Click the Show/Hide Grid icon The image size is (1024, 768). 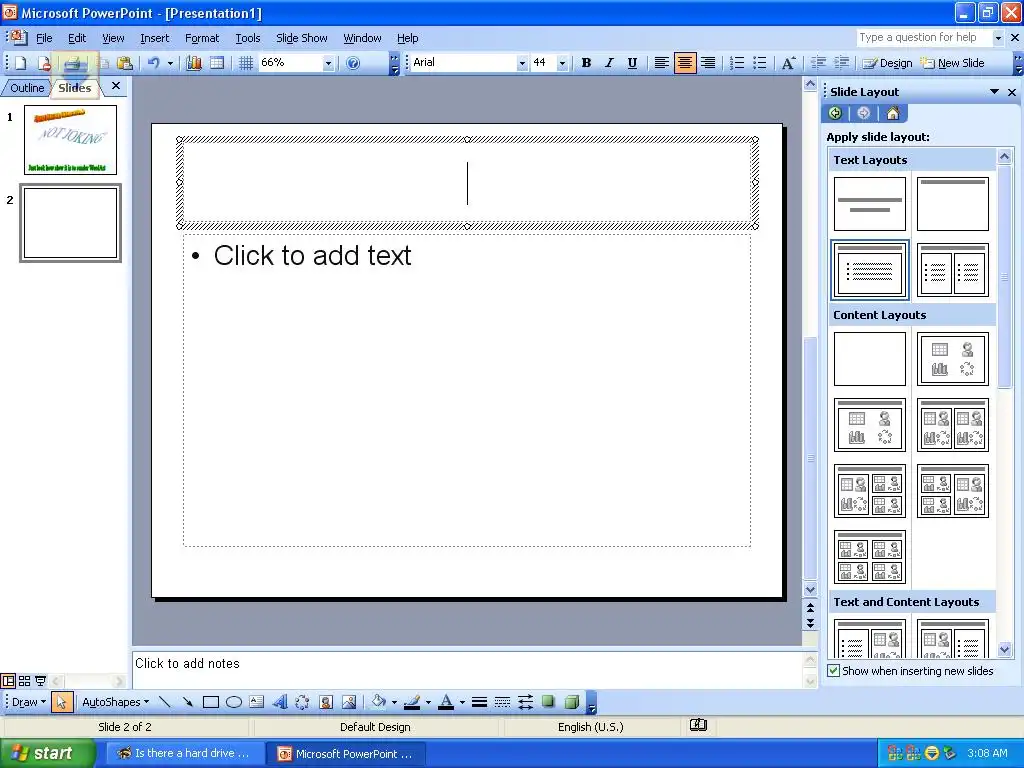[246, 63]
